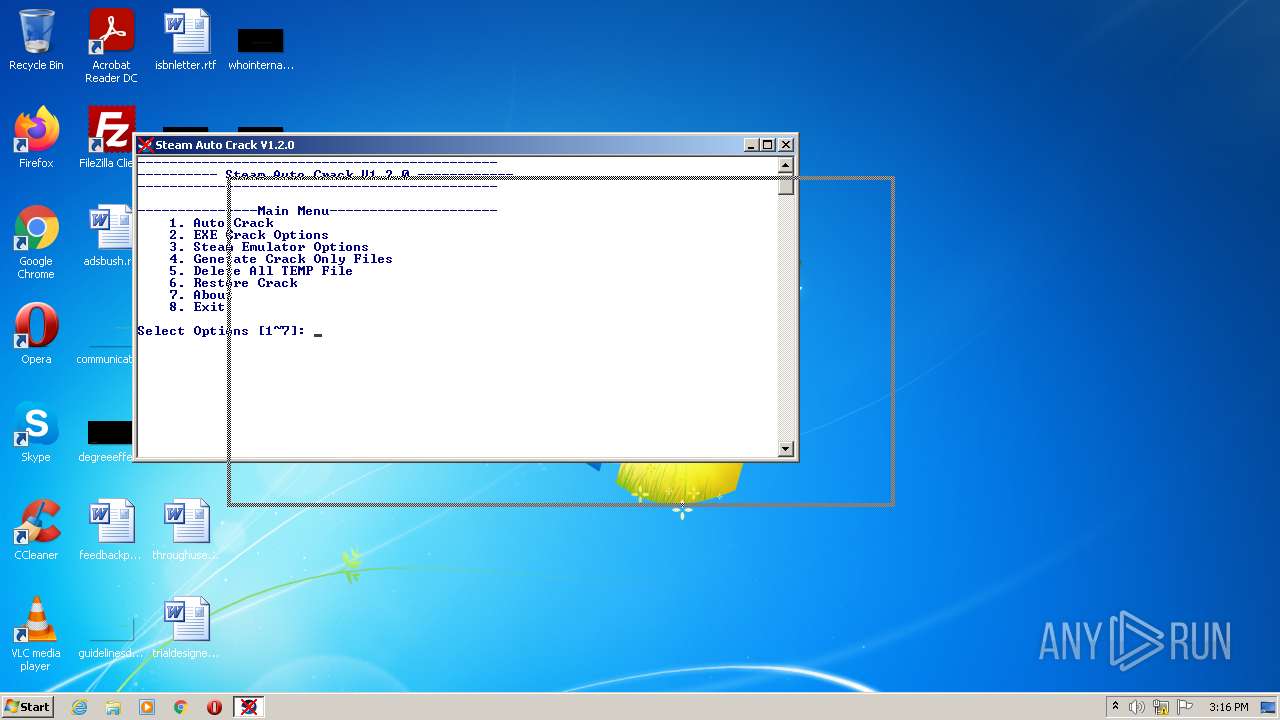Open the Action Center flag icon
This screenshot has width=1280, height=720.
(1185, 707)
